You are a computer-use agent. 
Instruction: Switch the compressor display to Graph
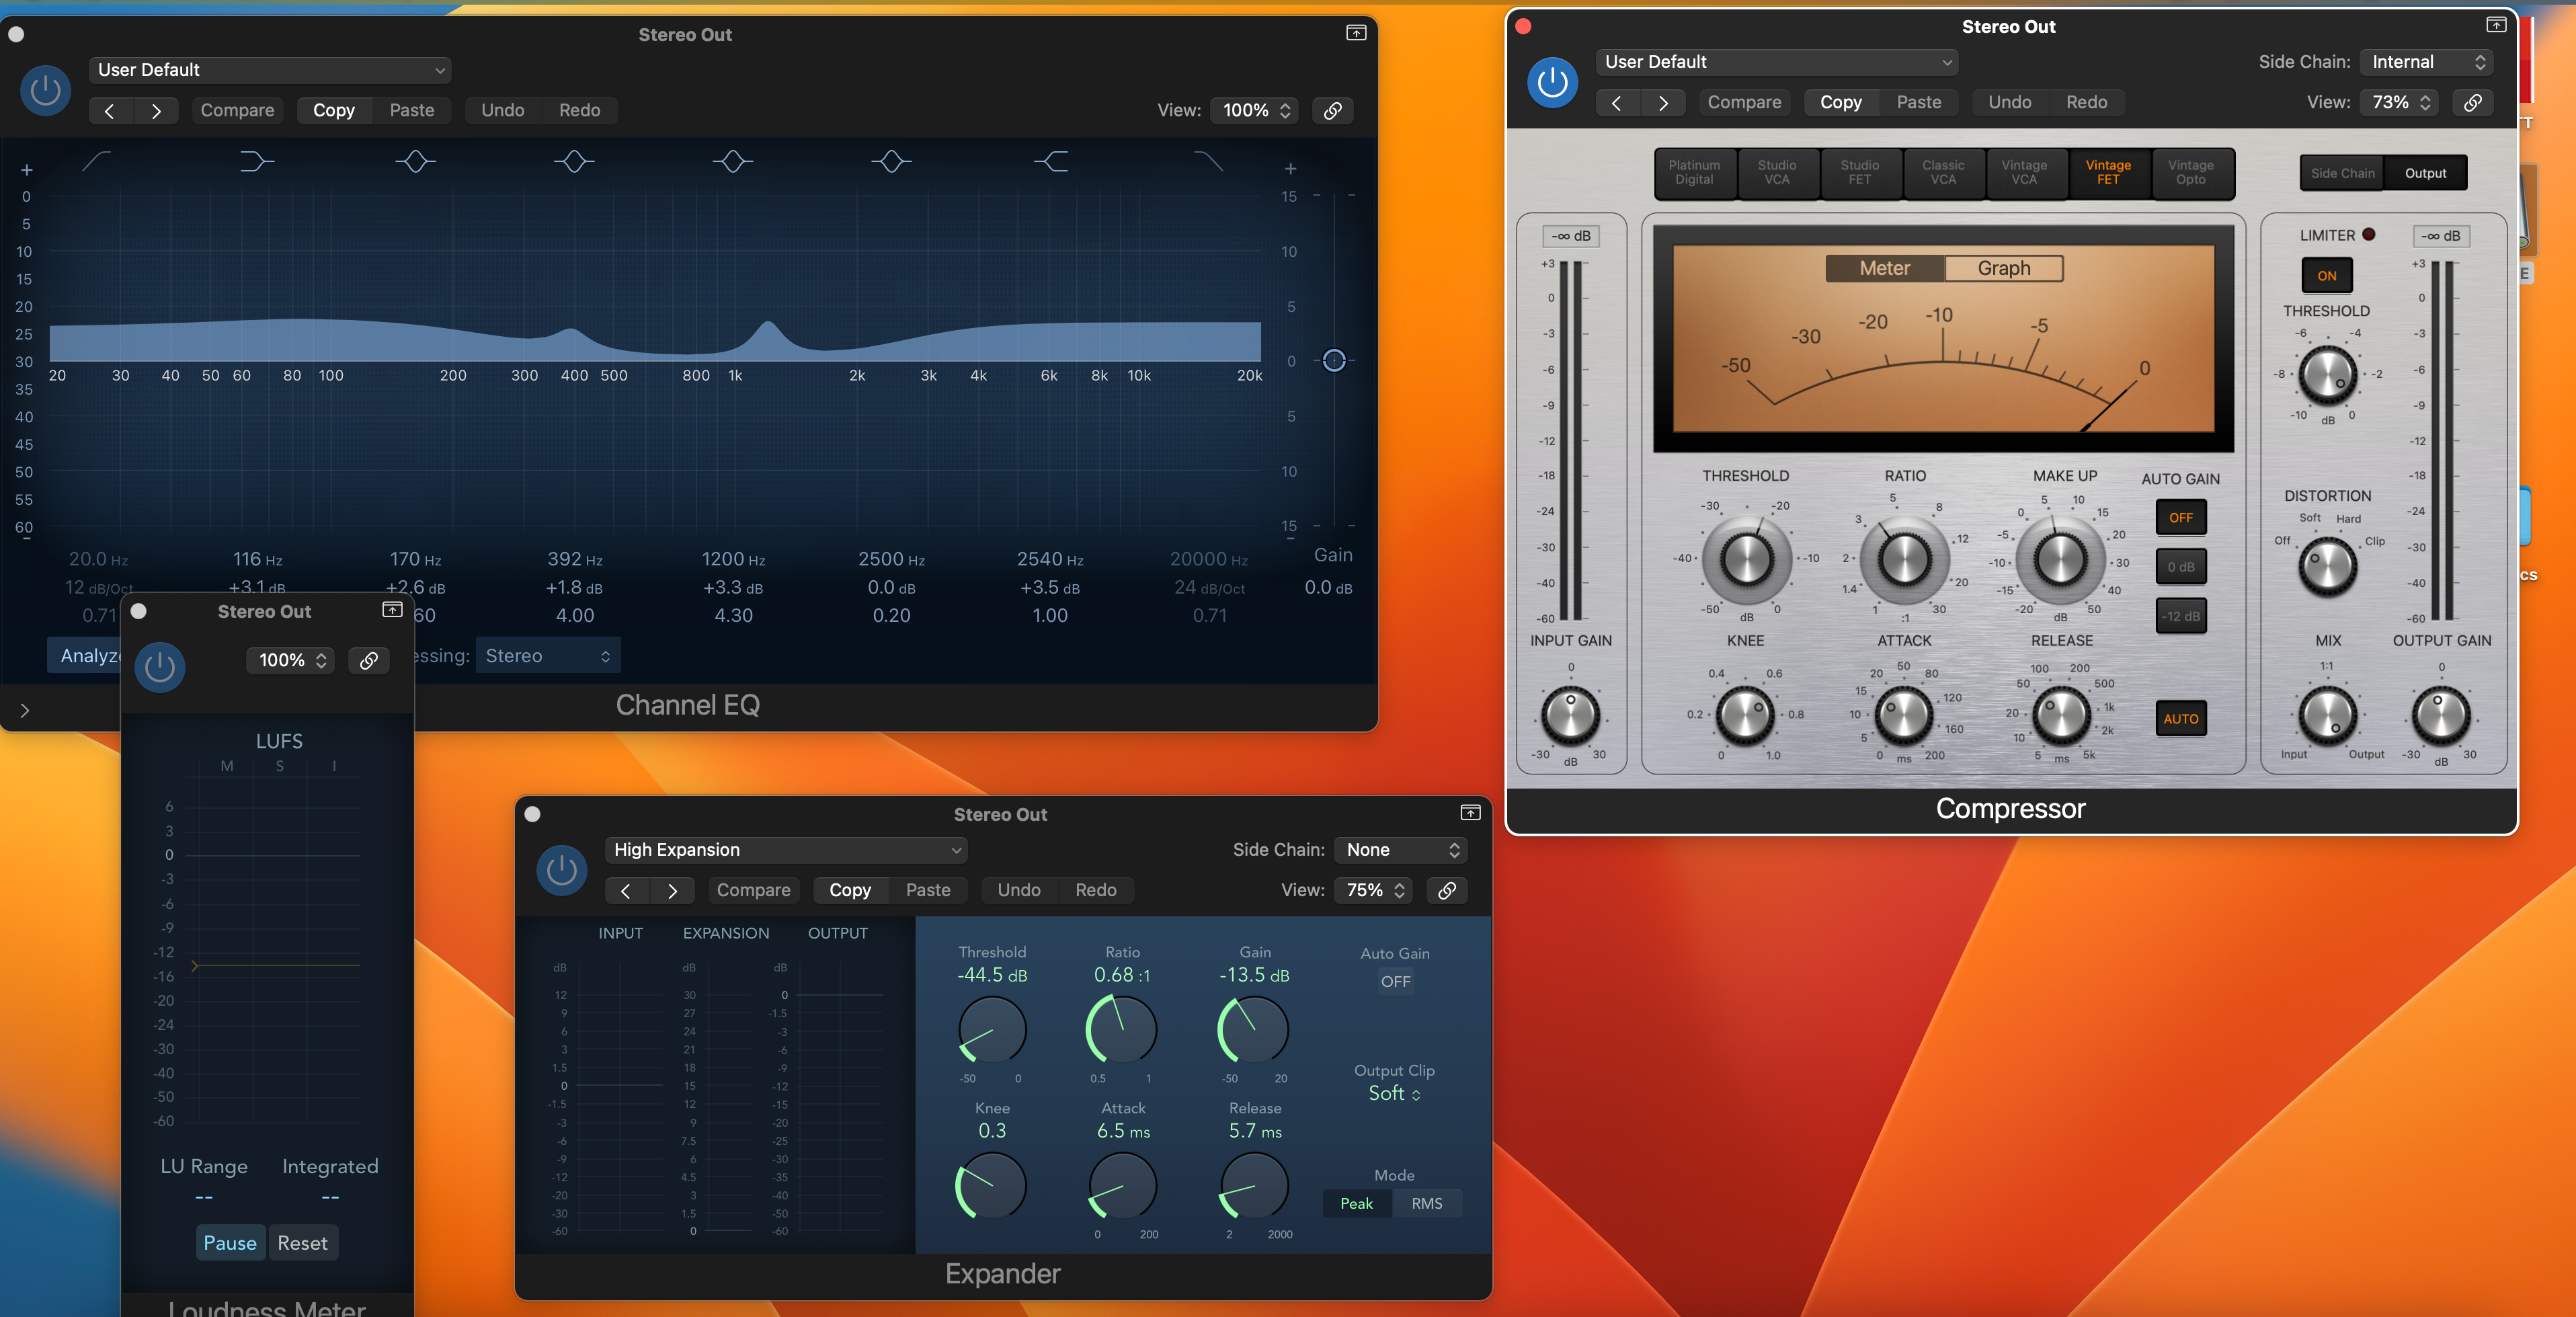pyautogui.click(x=2003, y=268)
